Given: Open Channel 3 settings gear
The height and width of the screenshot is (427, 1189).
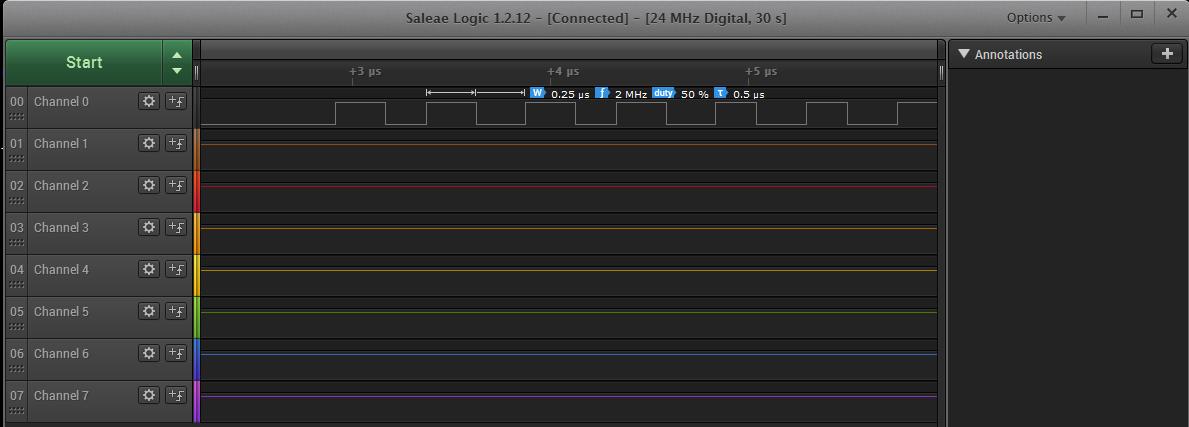Looking at the screenshot, I should pos(149,227).
